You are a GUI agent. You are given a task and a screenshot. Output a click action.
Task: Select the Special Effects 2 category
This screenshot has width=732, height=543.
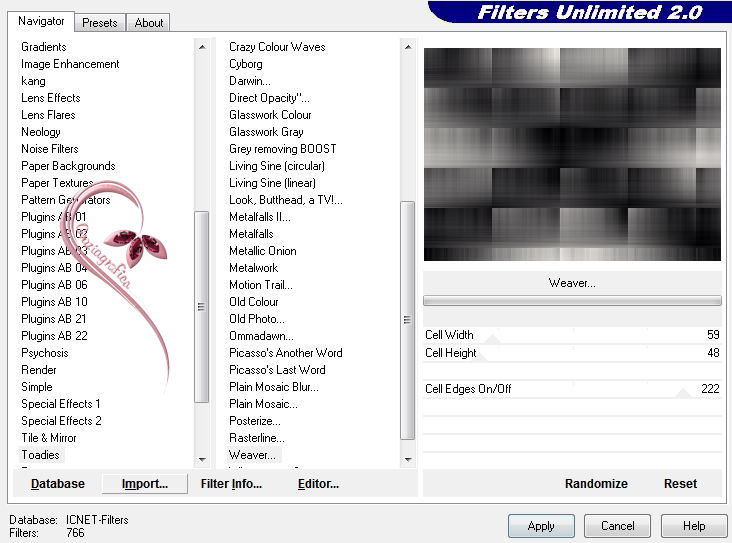[61, 421]
